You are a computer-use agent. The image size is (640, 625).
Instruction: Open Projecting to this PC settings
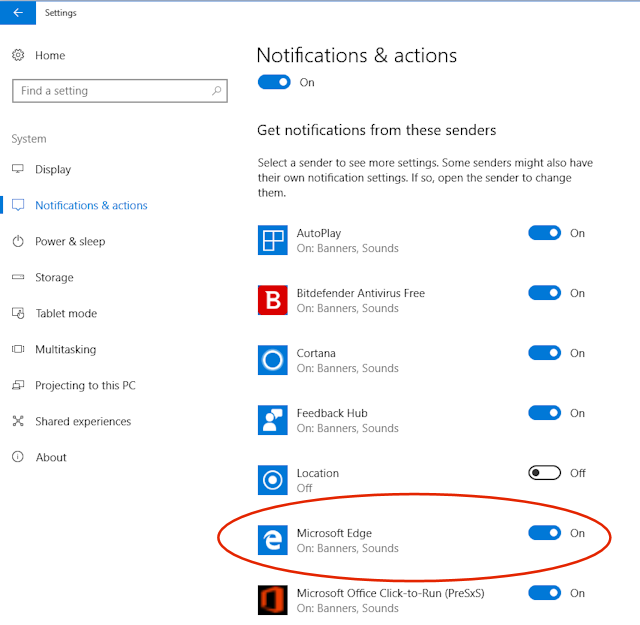[x=85, y=385]
